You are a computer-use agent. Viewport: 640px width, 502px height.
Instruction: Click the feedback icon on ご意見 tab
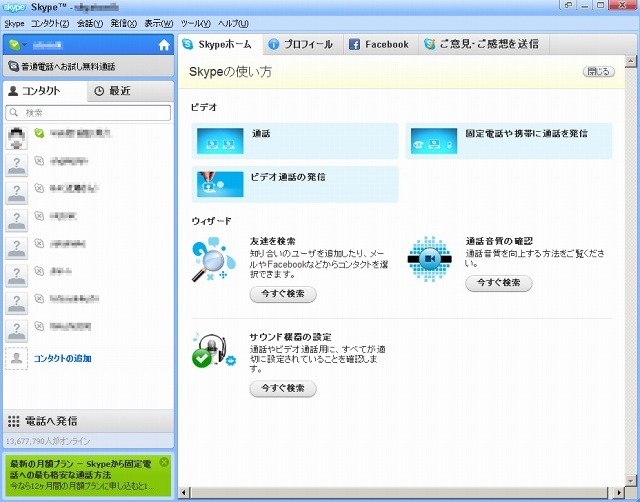[429, 44]
